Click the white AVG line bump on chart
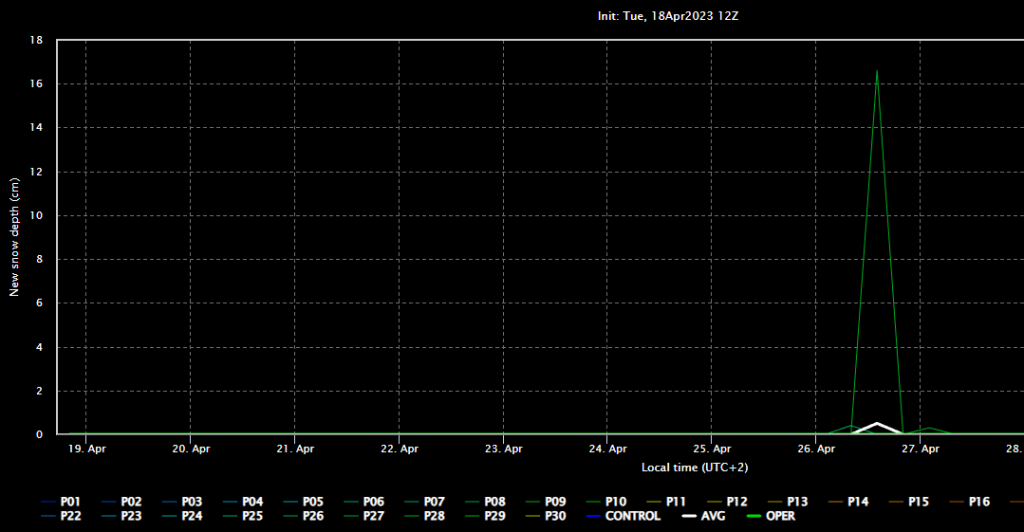 pos(877,424)
